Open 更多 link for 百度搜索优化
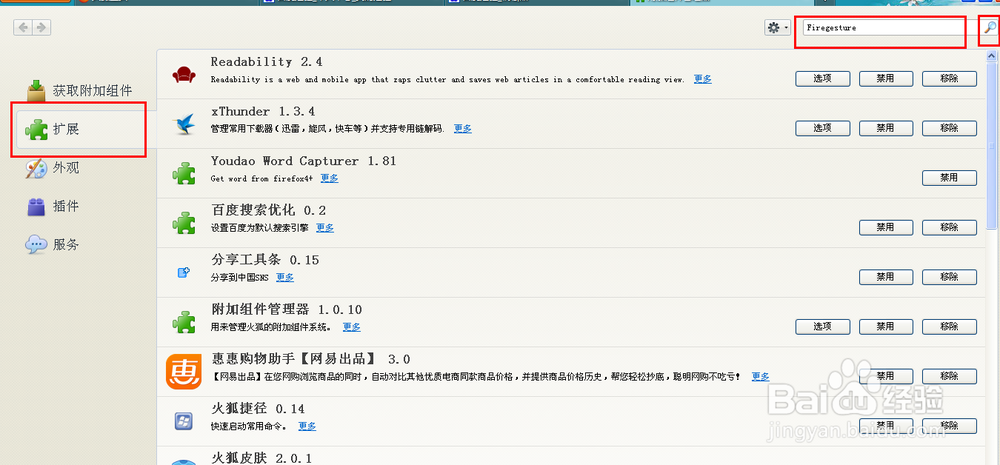 click(x=325, y=227)
